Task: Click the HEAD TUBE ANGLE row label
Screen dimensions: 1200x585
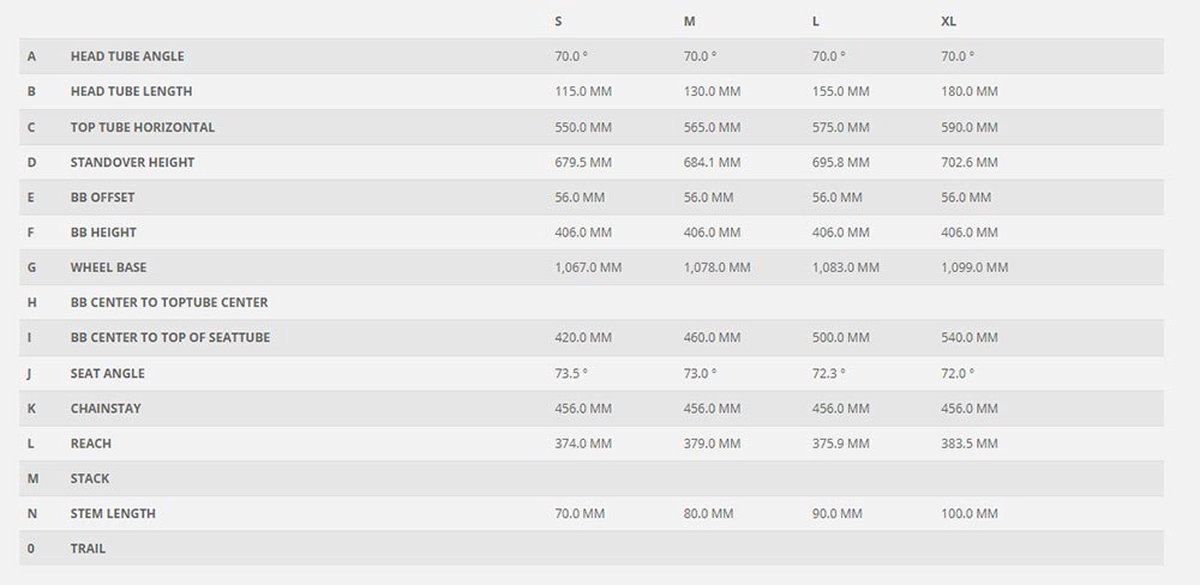Action: tap(127, 57)
